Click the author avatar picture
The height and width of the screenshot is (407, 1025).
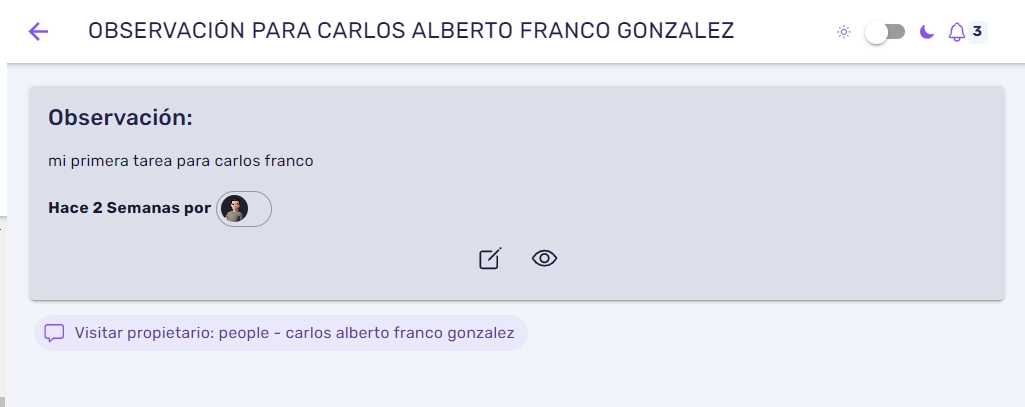234,209
